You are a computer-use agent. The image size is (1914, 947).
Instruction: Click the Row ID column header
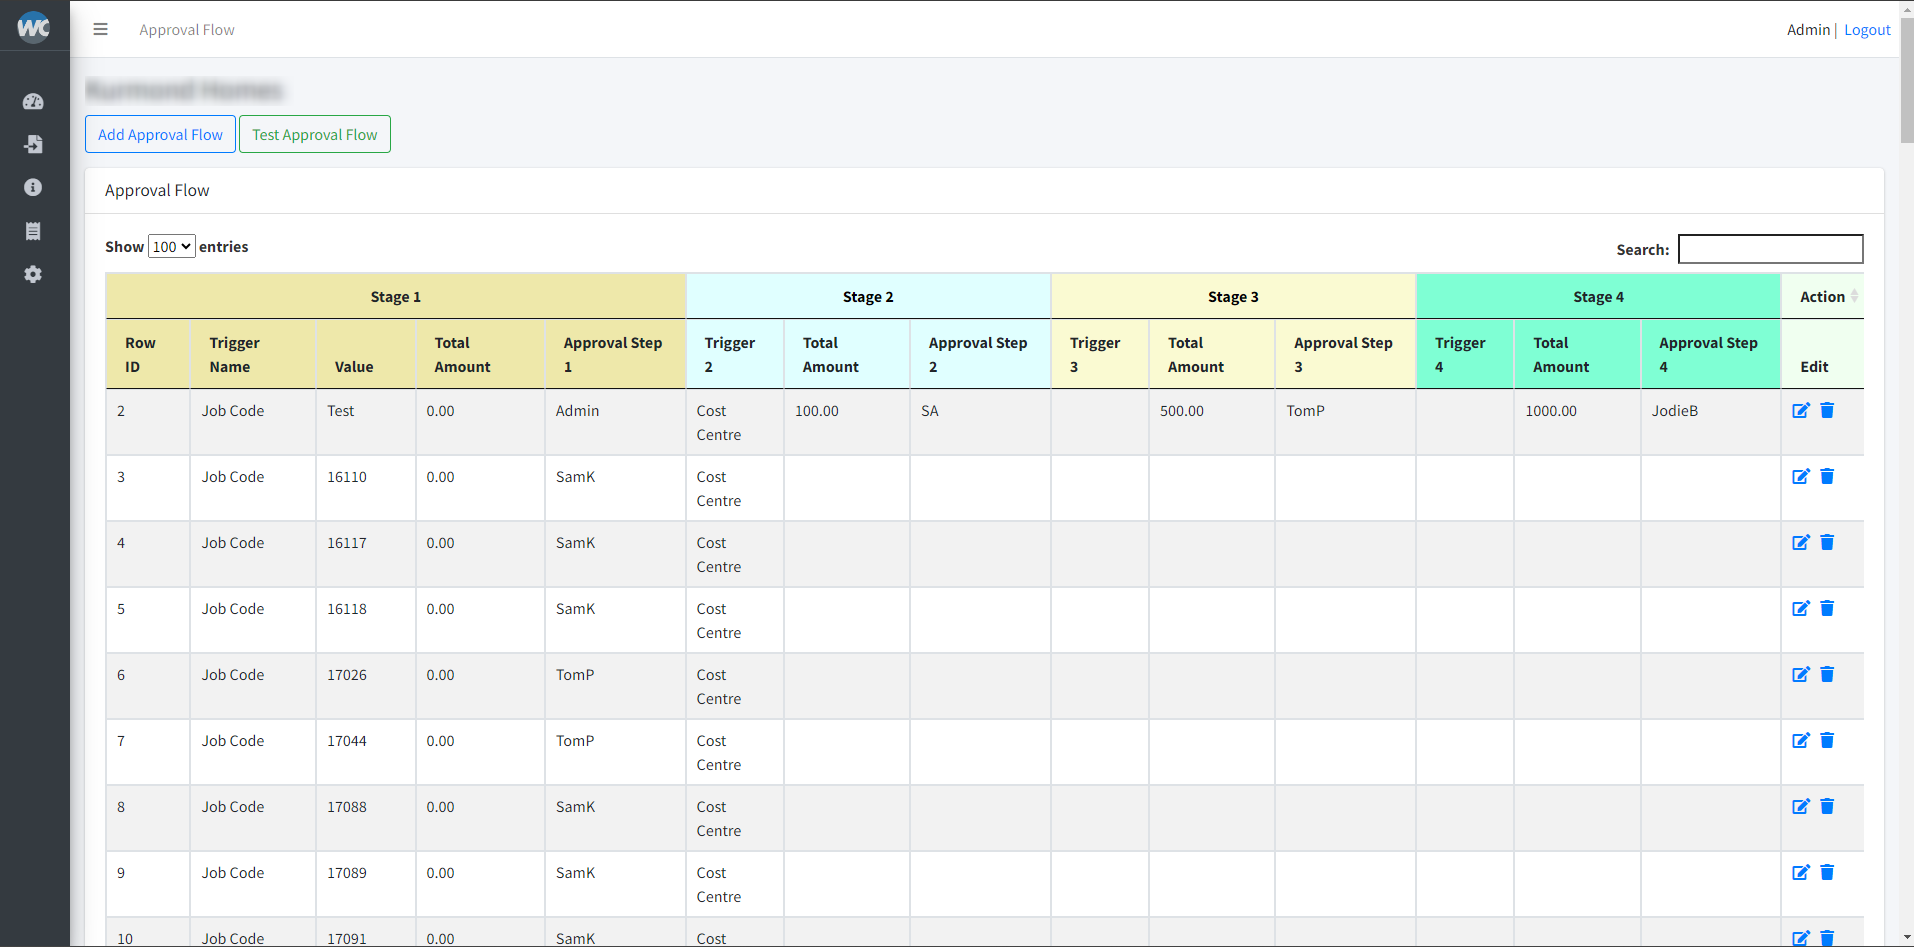click(148, 354)
